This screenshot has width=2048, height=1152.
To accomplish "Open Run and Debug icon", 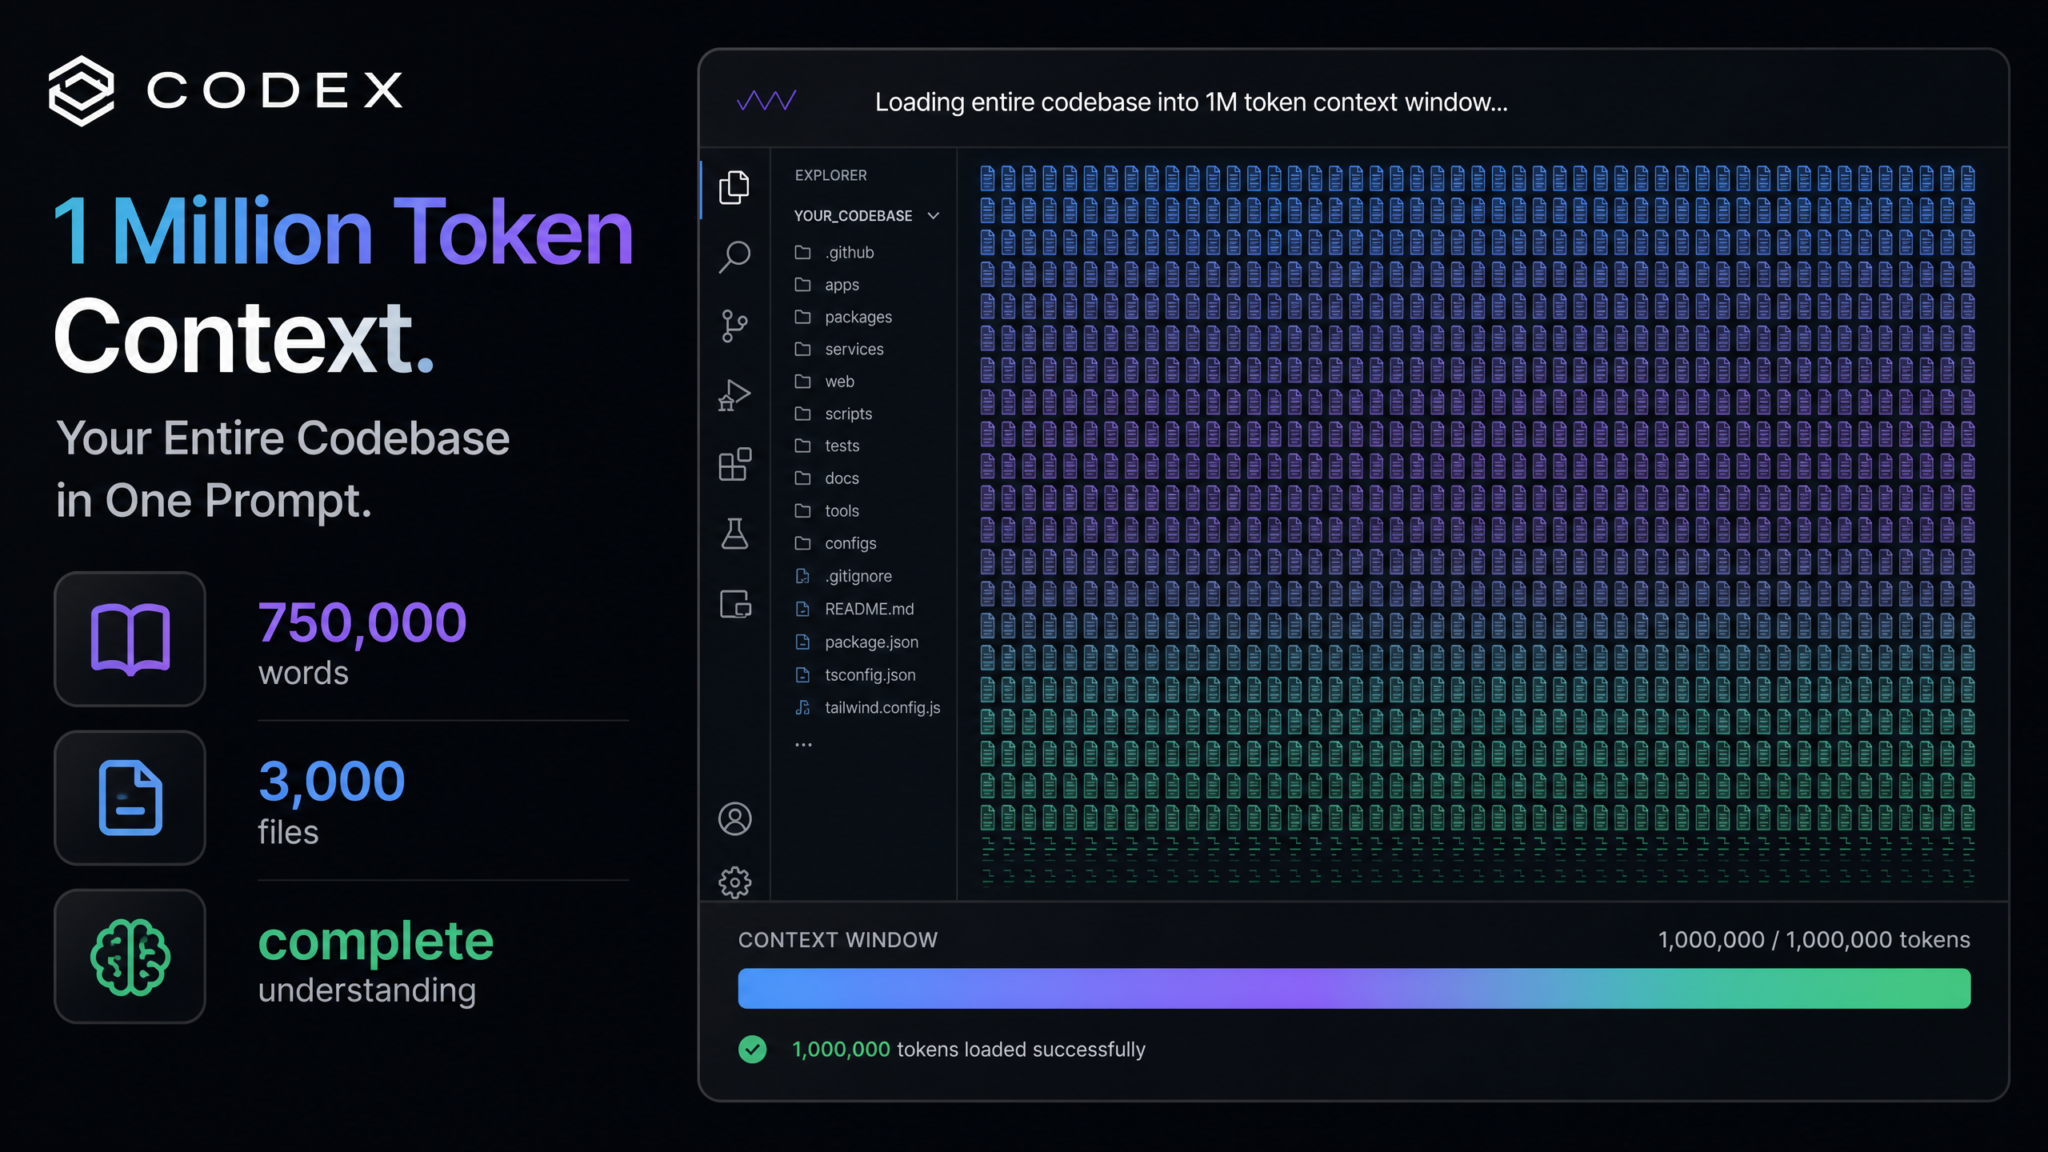I will point(734,396).
